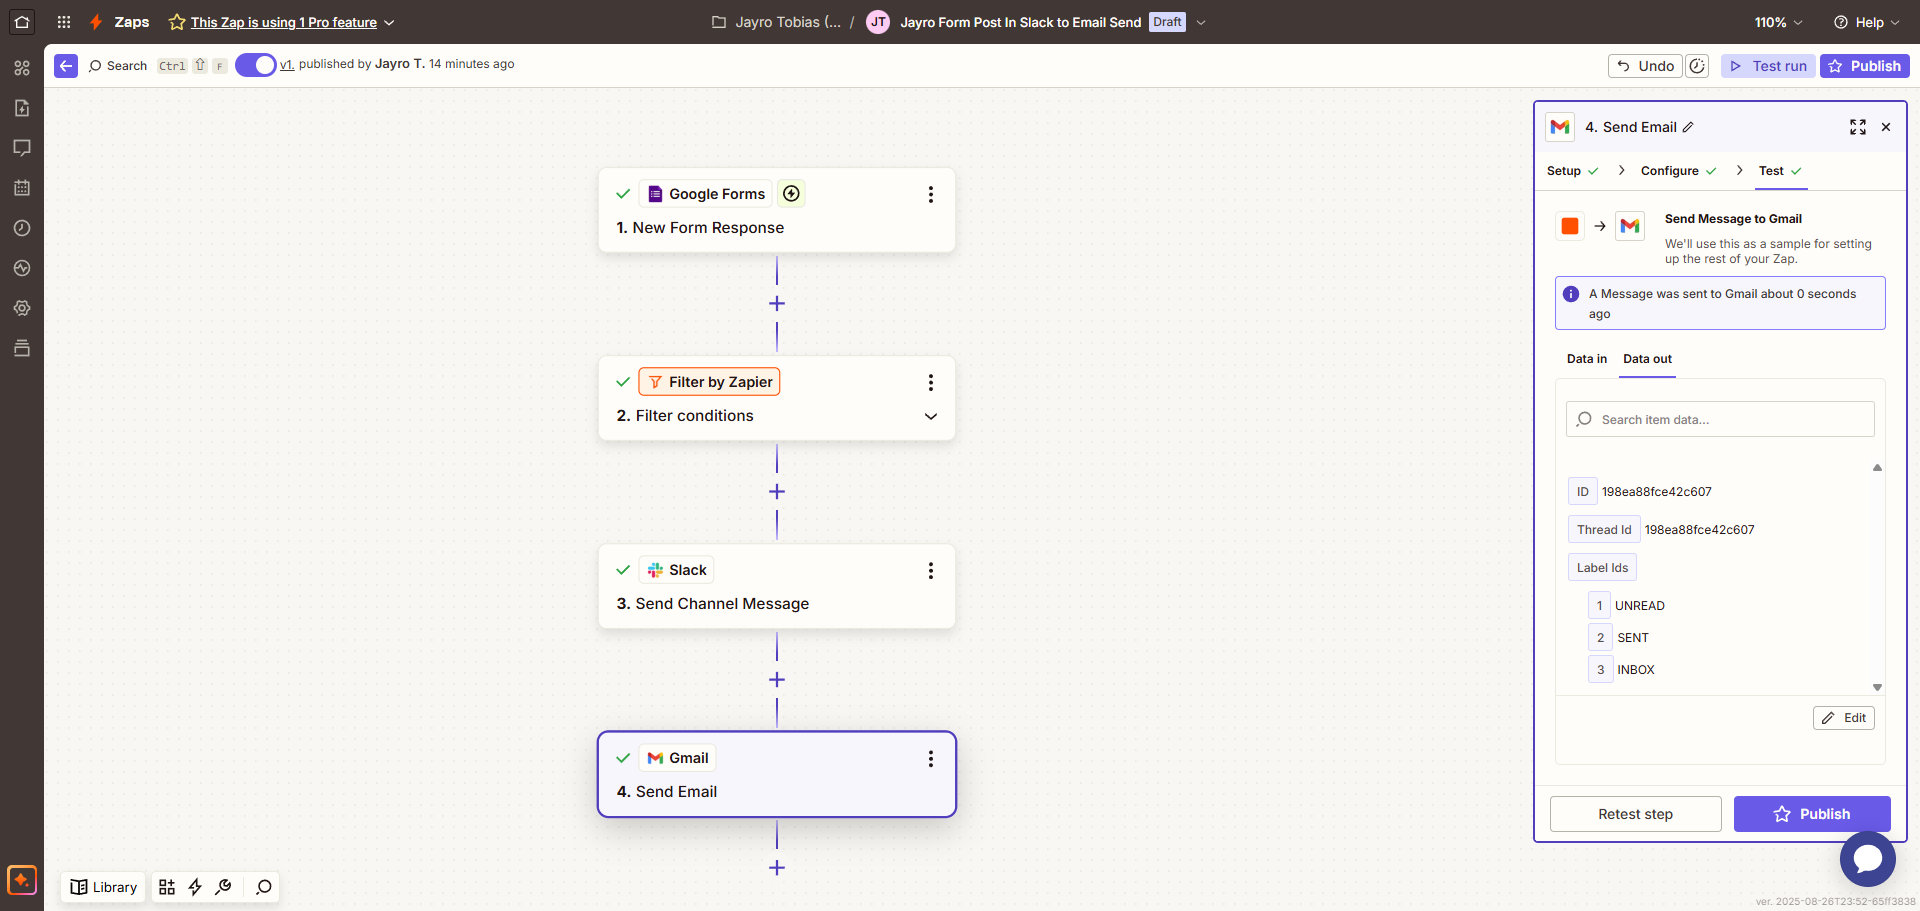Open the v1 version link

click(286, 64)
